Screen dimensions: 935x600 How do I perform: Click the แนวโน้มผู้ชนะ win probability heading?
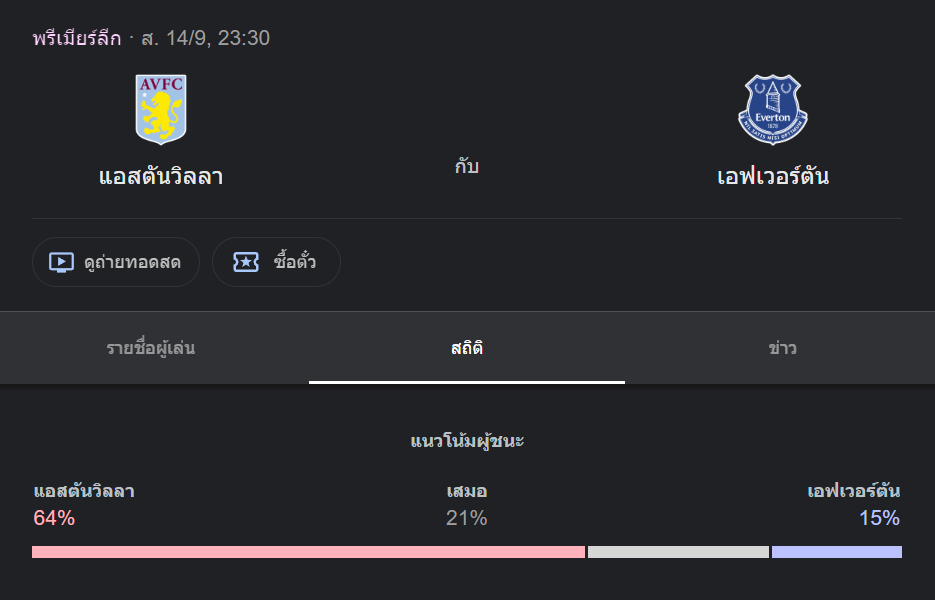coord(467,441)
